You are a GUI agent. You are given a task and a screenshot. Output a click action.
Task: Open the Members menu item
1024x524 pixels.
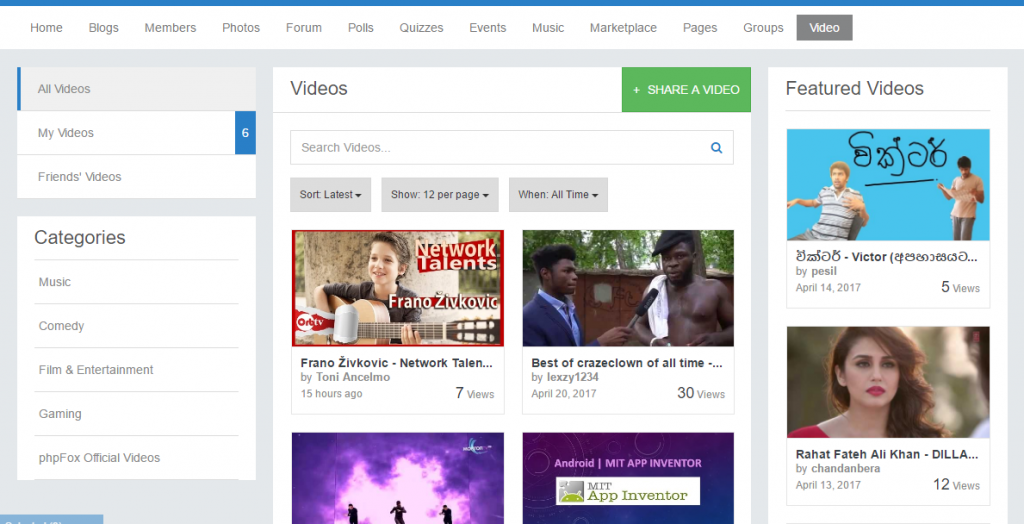[170, 27]
